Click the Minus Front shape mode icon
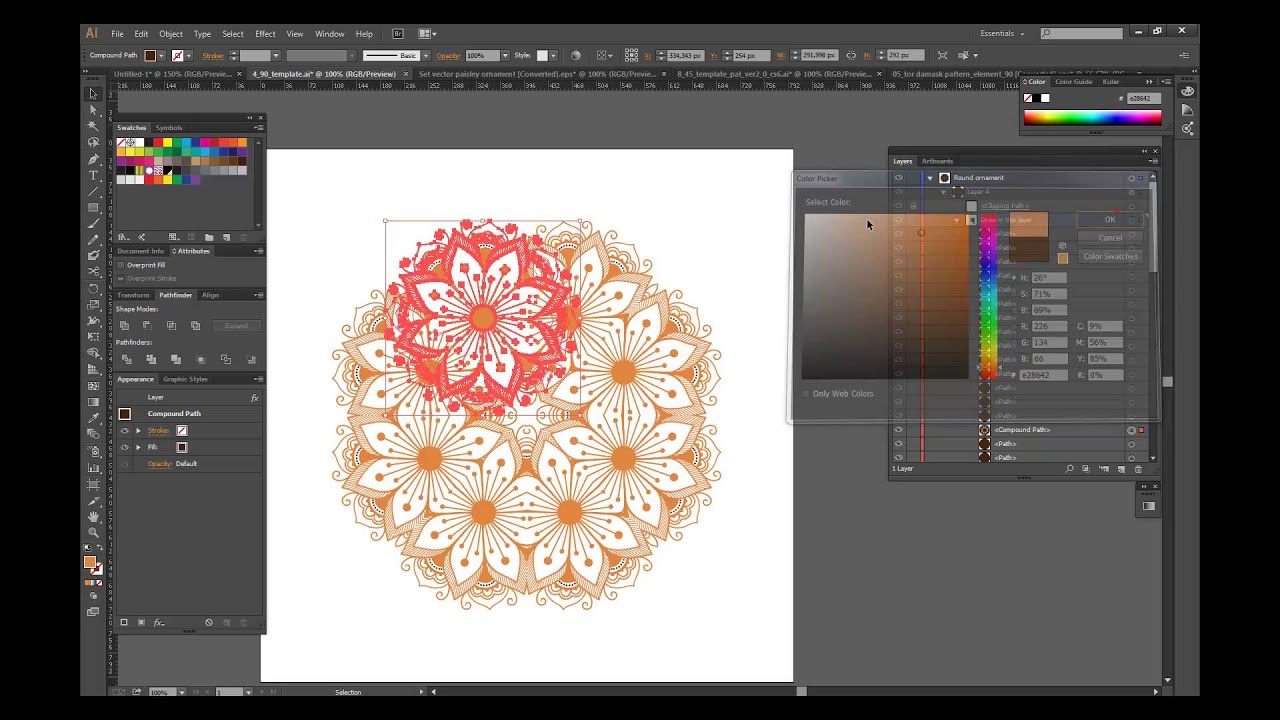The width and height of the screenshot is (1280, 720). pos(147,326)
